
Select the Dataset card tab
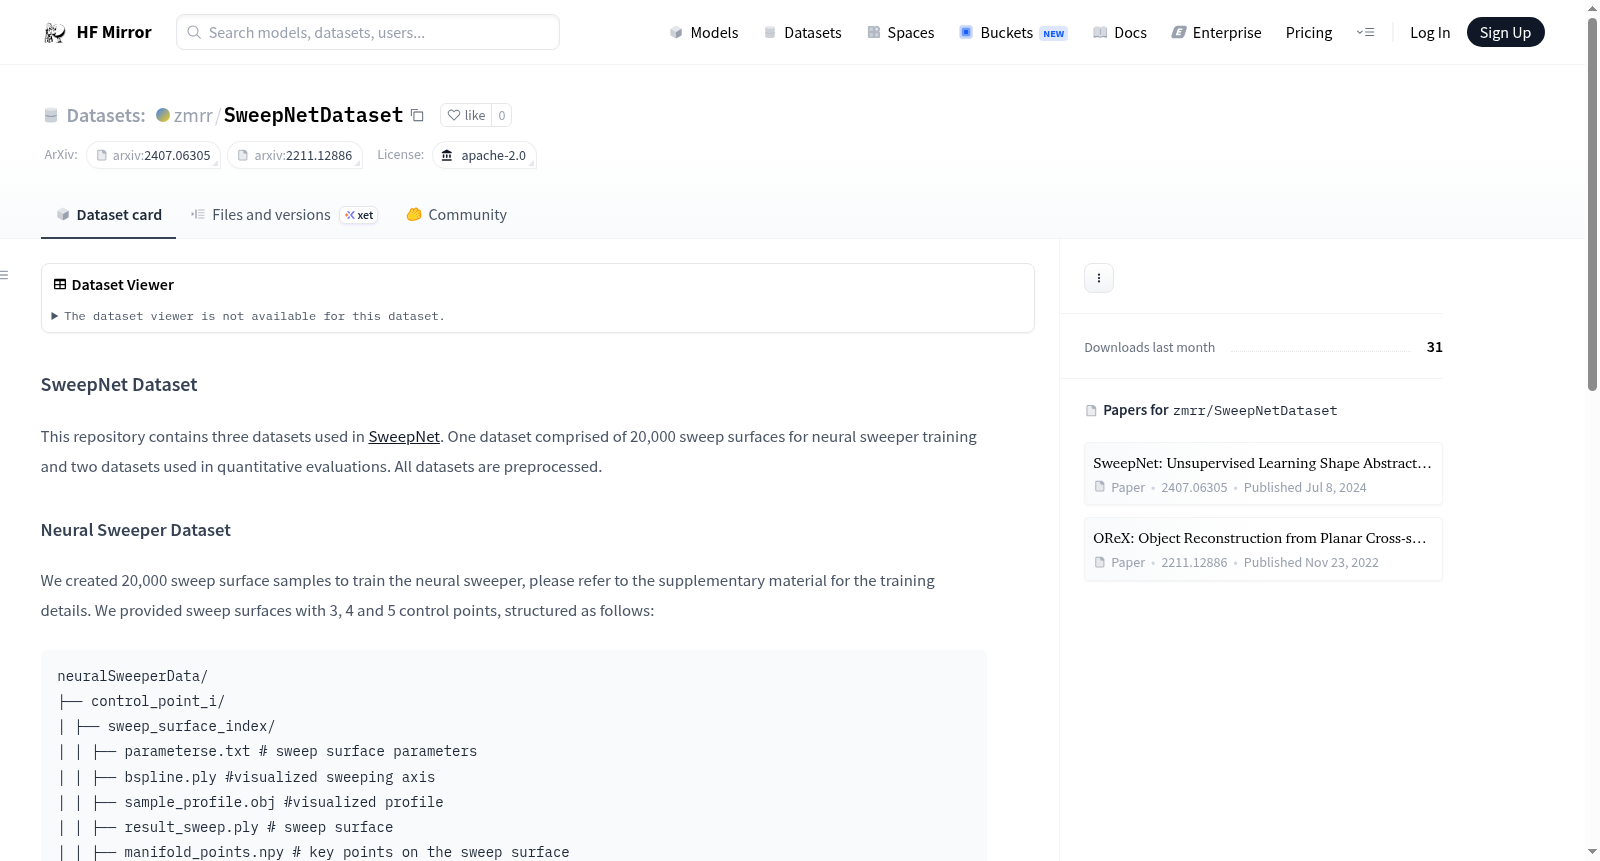click(x=108, y=215)
